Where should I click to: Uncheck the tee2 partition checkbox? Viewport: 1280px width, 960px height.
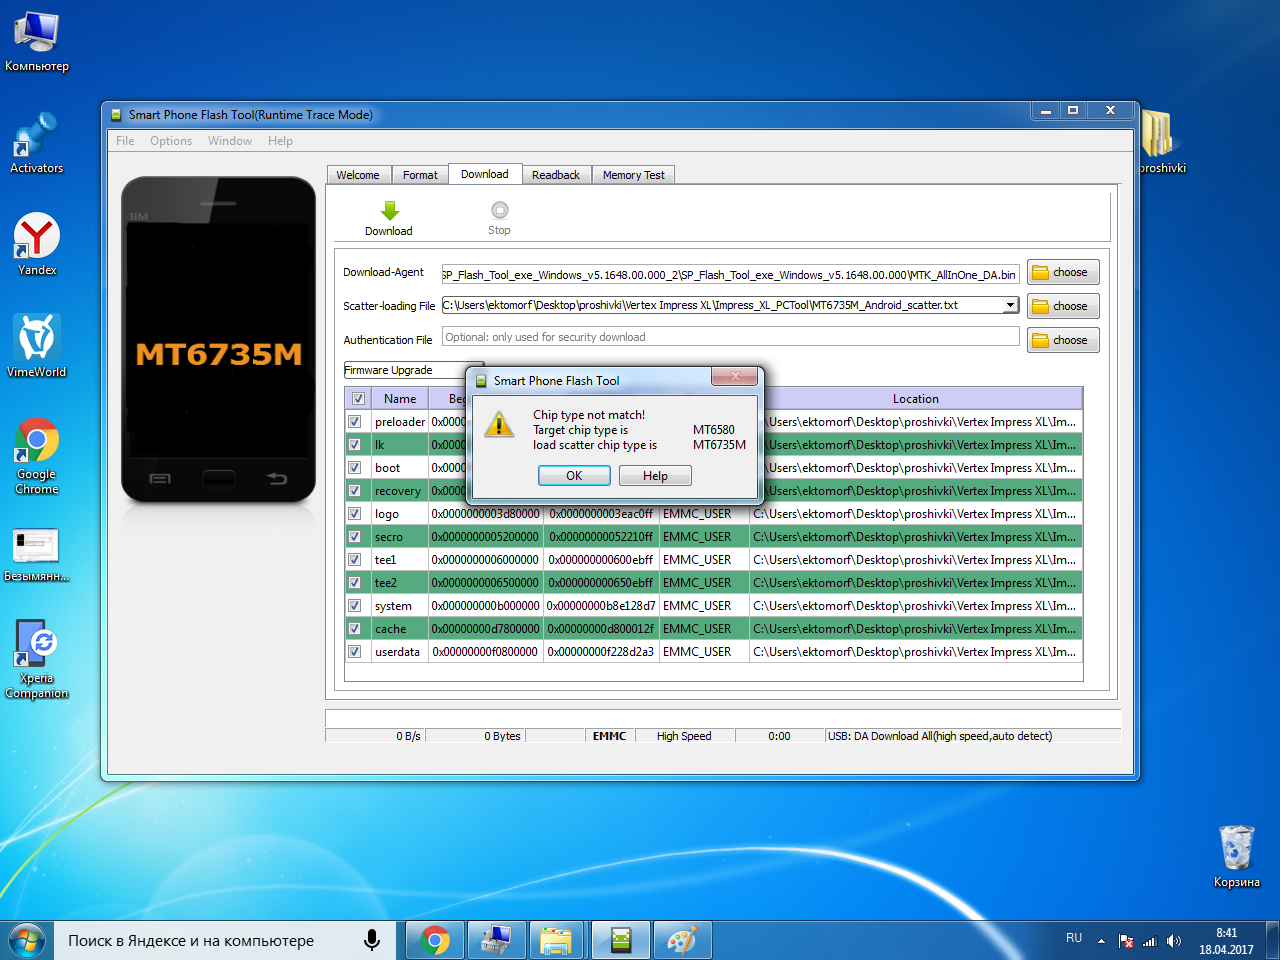354,582
